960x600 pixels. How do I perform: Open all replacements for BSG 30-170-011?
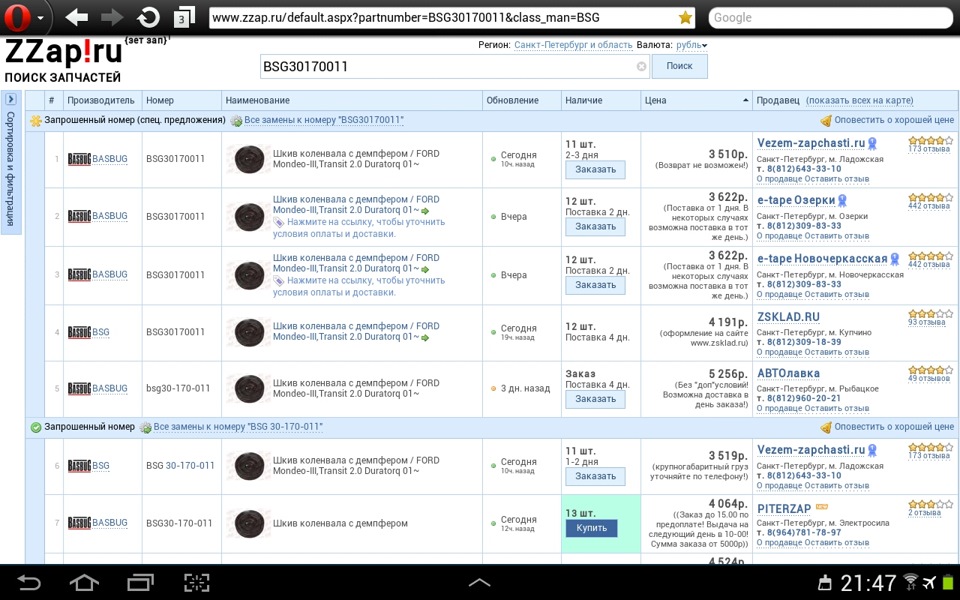click(238, 427)
